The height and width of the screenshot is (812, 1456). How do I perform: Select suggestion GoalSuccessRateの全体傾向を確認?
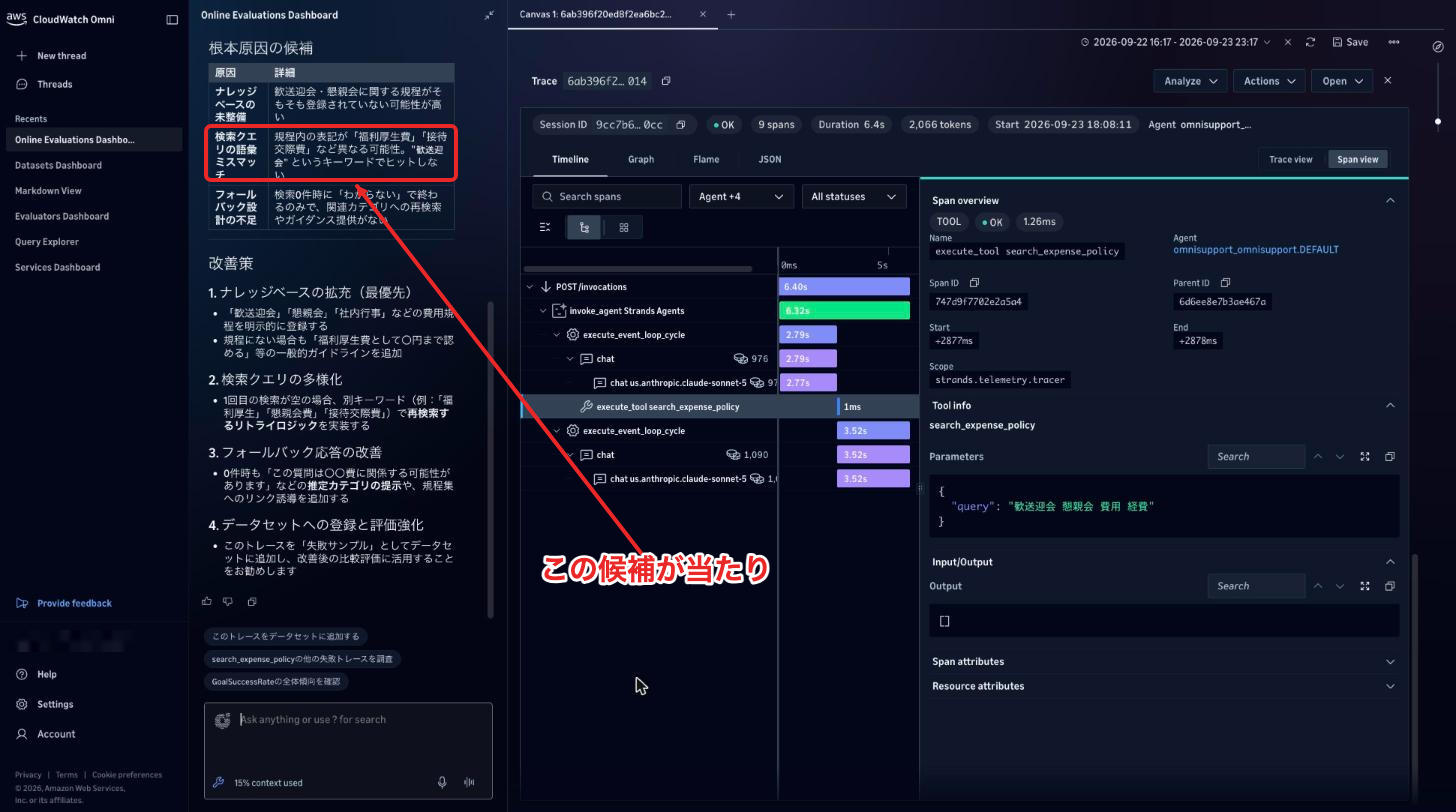tap(276, 681)
